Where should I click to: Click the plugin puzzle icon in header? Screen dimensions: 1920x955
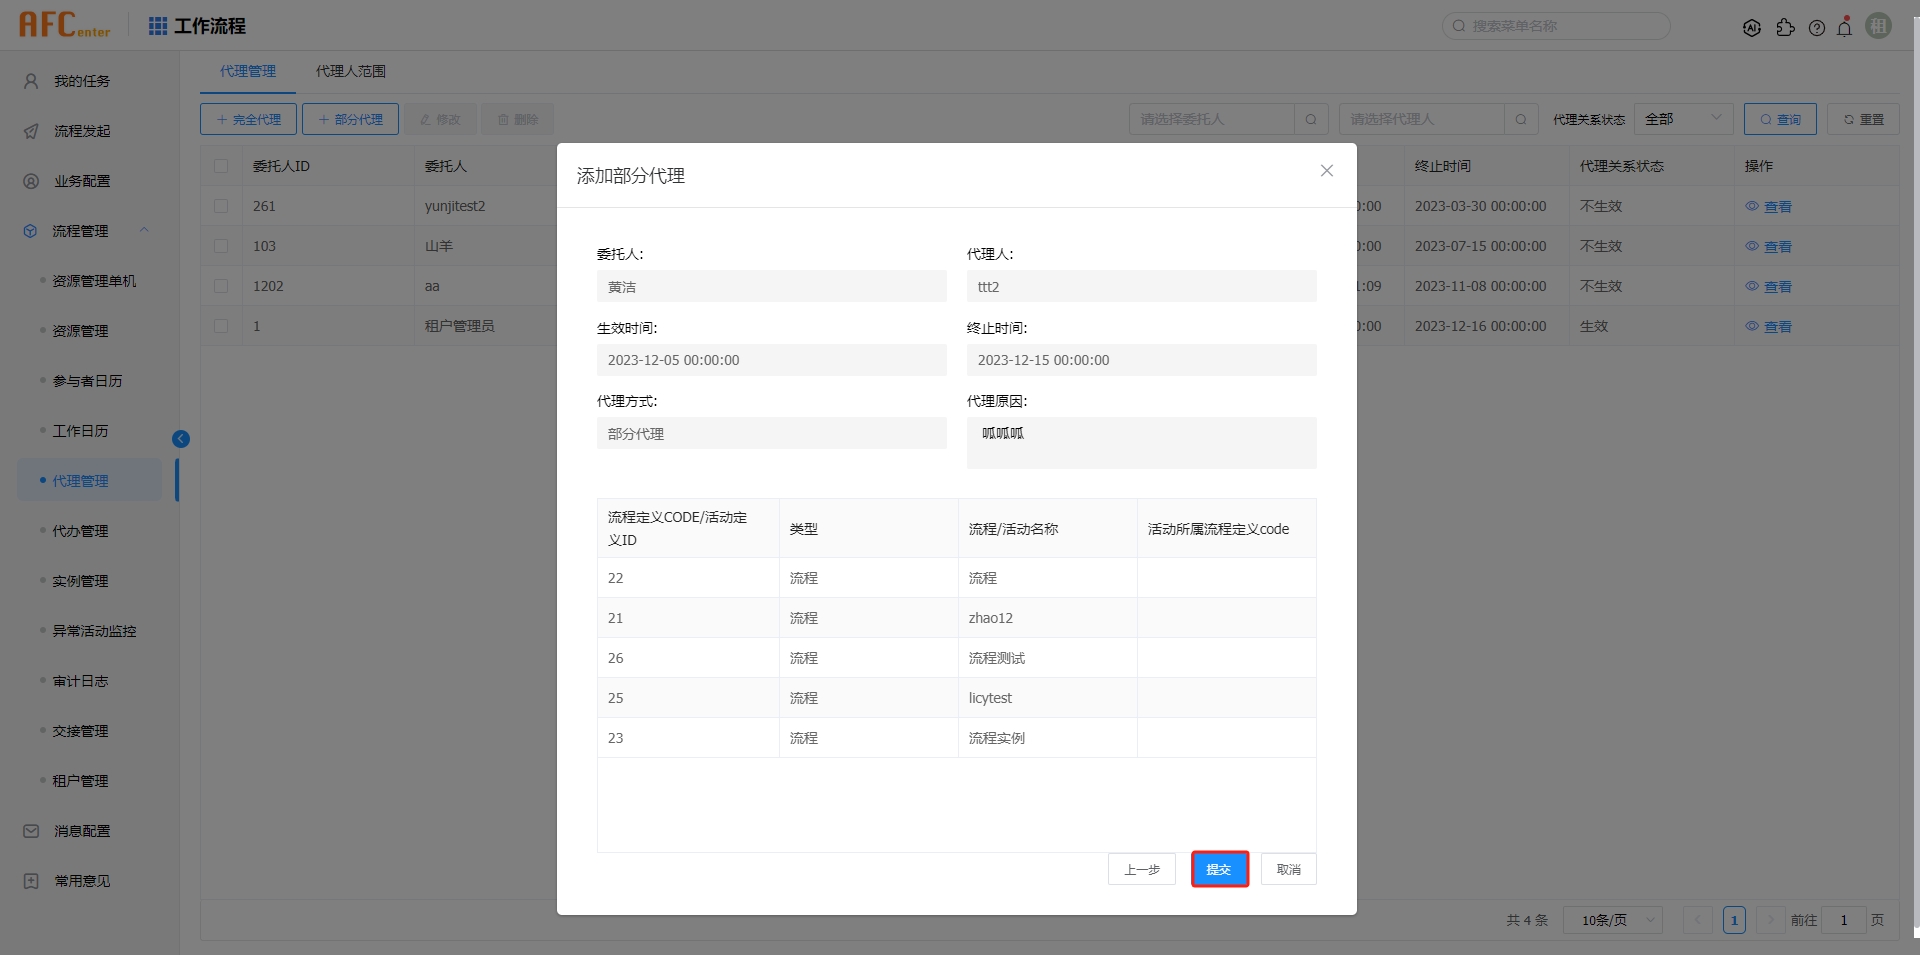tap(1787, 26)
